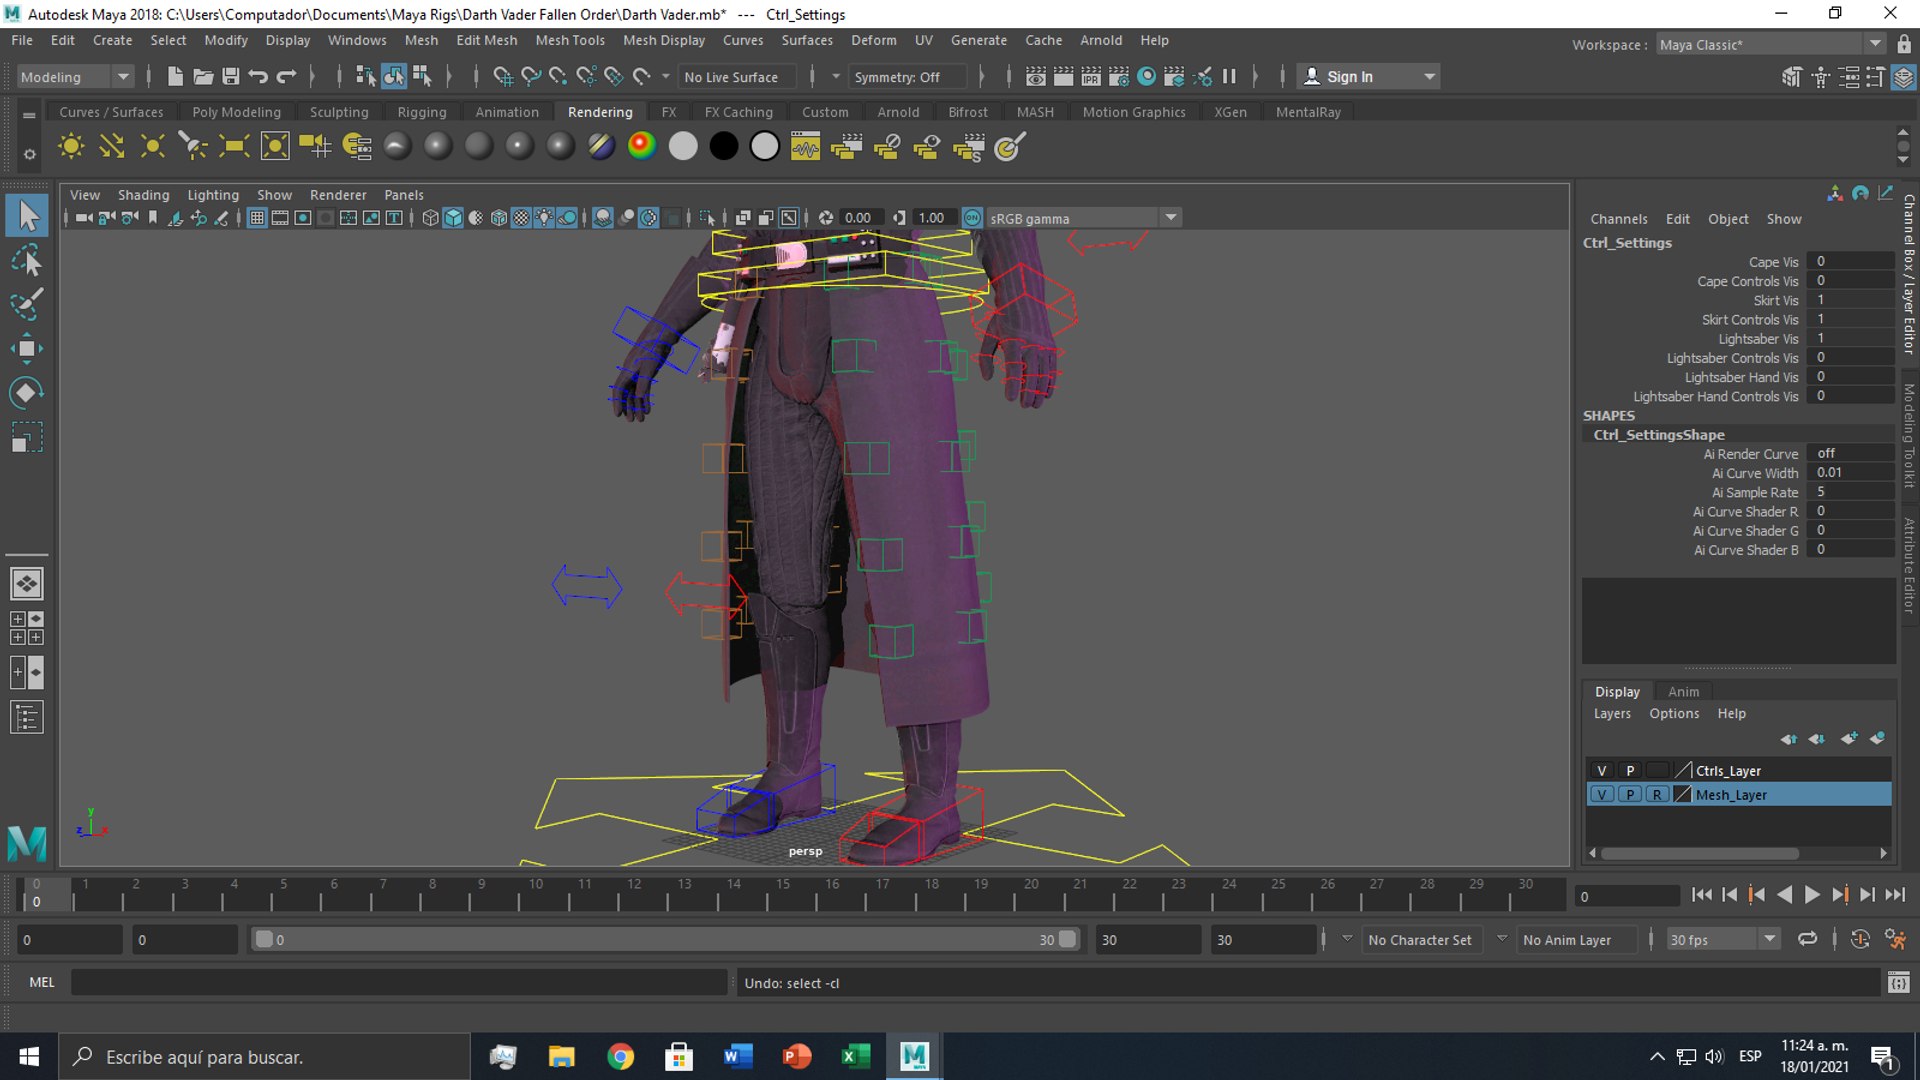Open the viewport Shading menu
Screen dimensions: 1920x1080
pos(143,195)
